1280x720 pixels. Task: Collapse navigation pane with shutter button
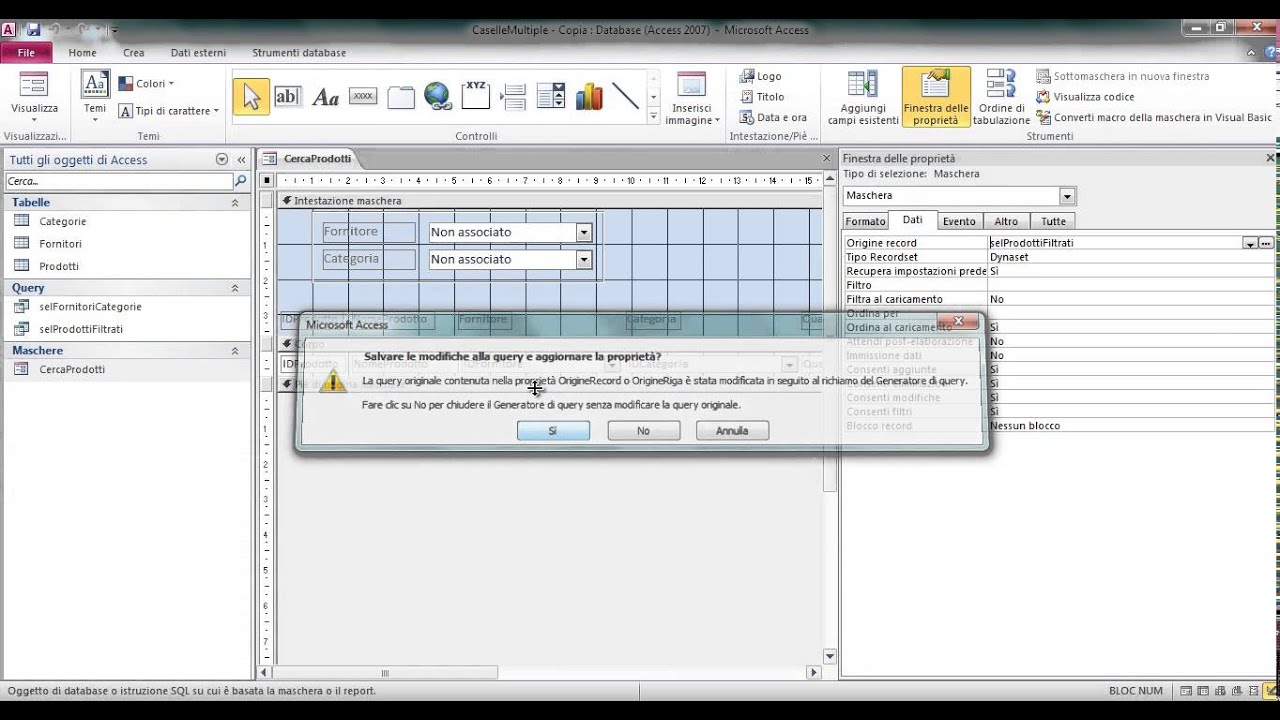coord(241,160)
